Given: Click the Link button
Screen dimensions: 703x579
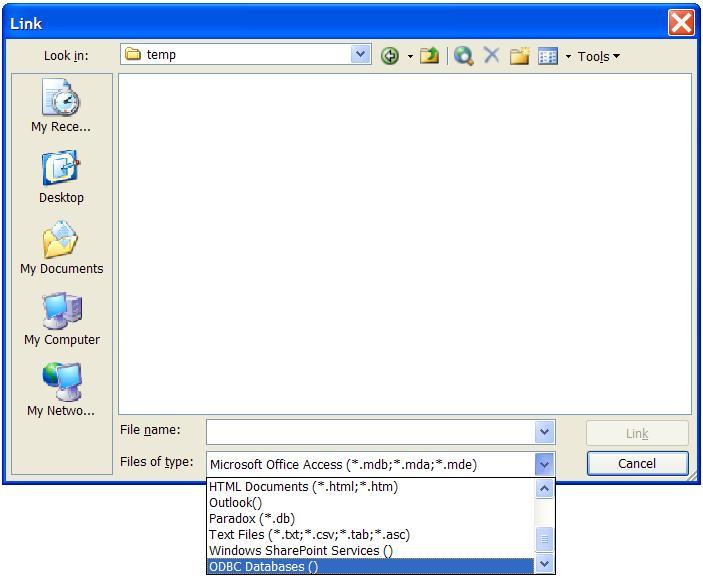Looking at the screenshot, I should coord(637,433).
